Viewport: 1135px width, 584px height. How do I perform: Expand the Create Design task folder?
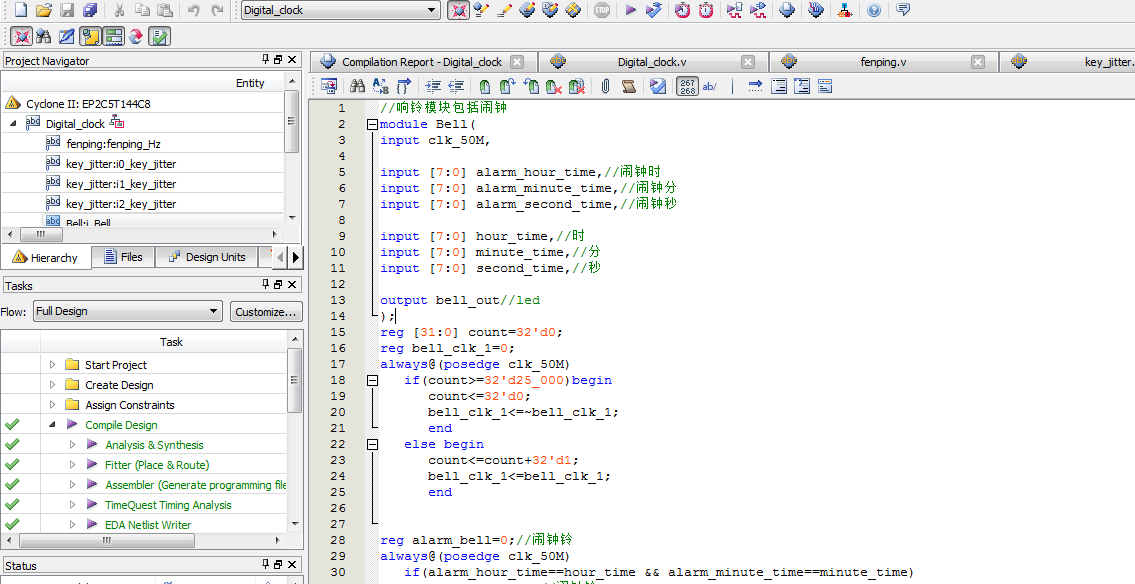(53, 385)
